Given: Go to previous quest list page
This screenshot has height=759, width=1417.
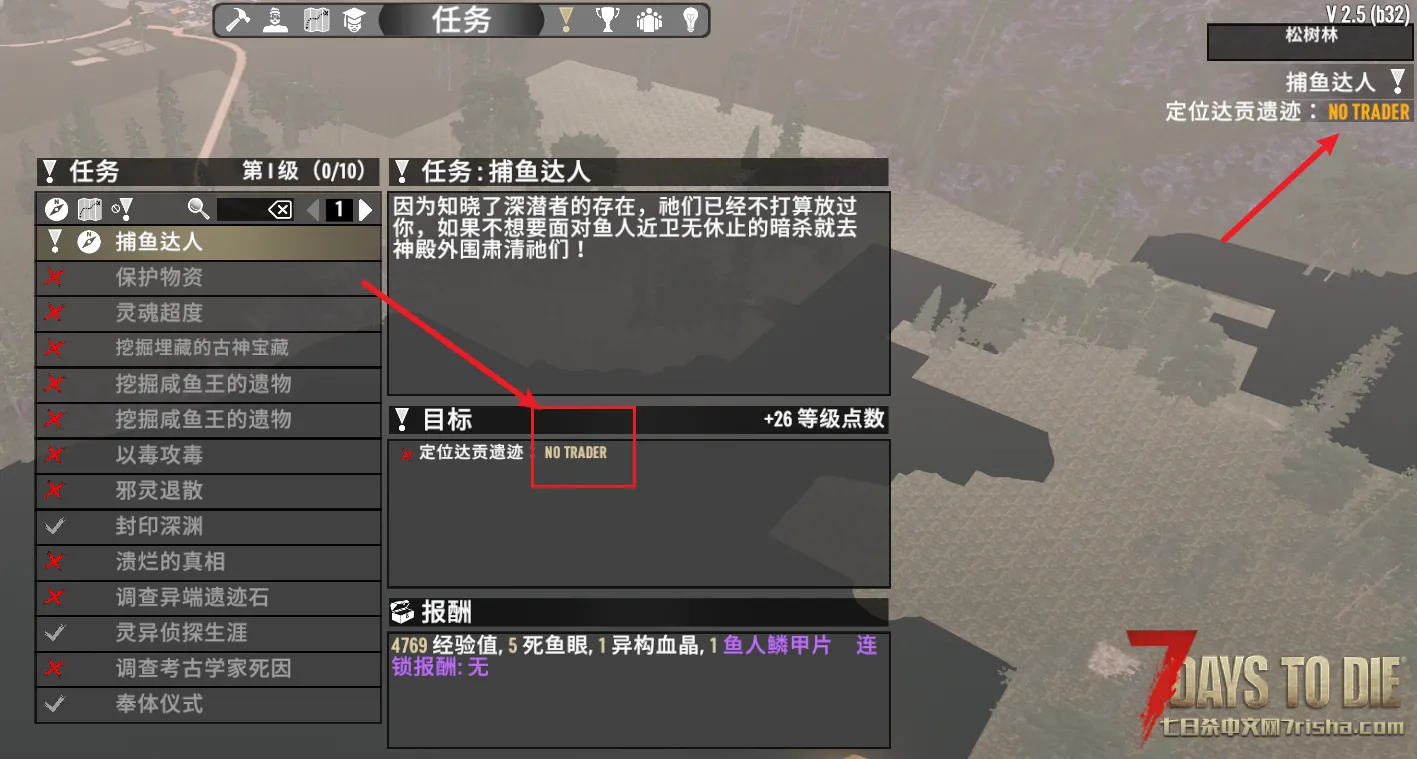Looking at the screenshot, I should click(313, 209).
